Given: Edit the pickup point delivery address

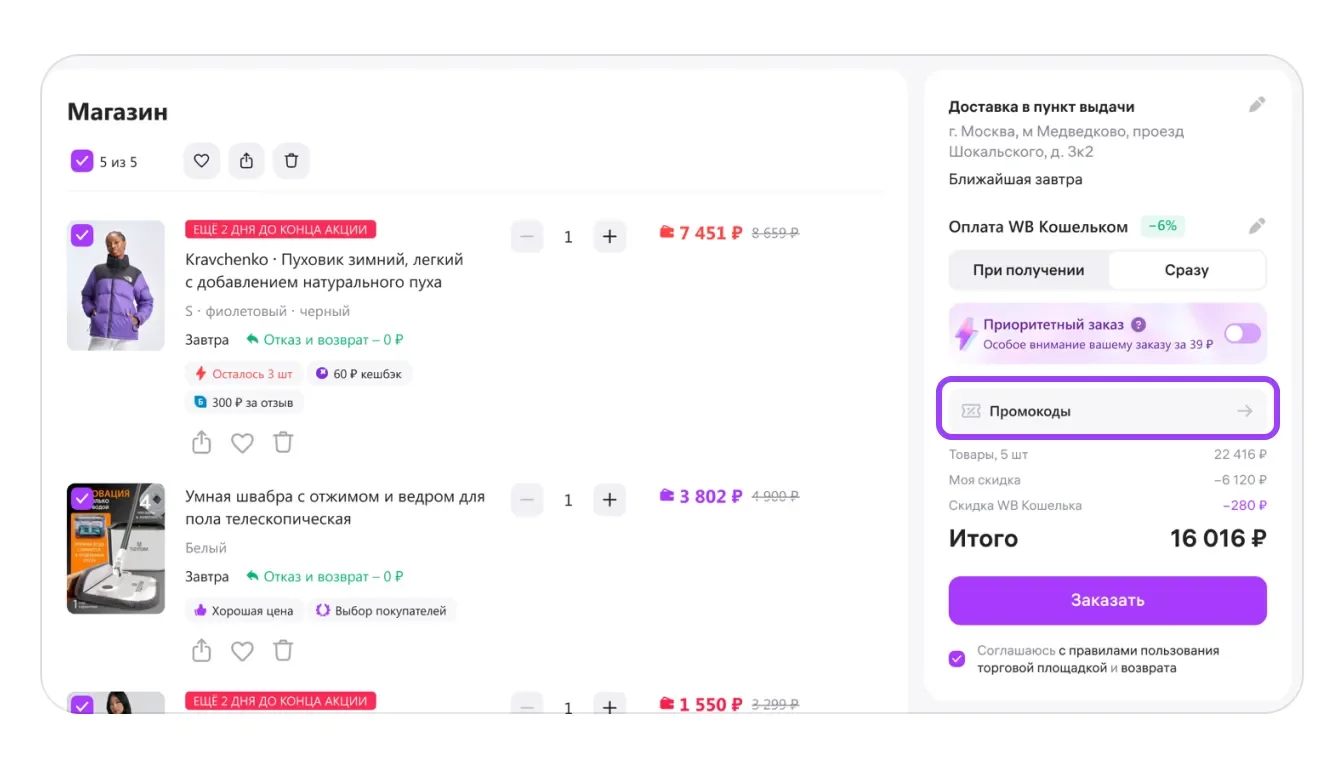Looking at the screenshot, I should pyautogui.click(x=1257, y=105).
